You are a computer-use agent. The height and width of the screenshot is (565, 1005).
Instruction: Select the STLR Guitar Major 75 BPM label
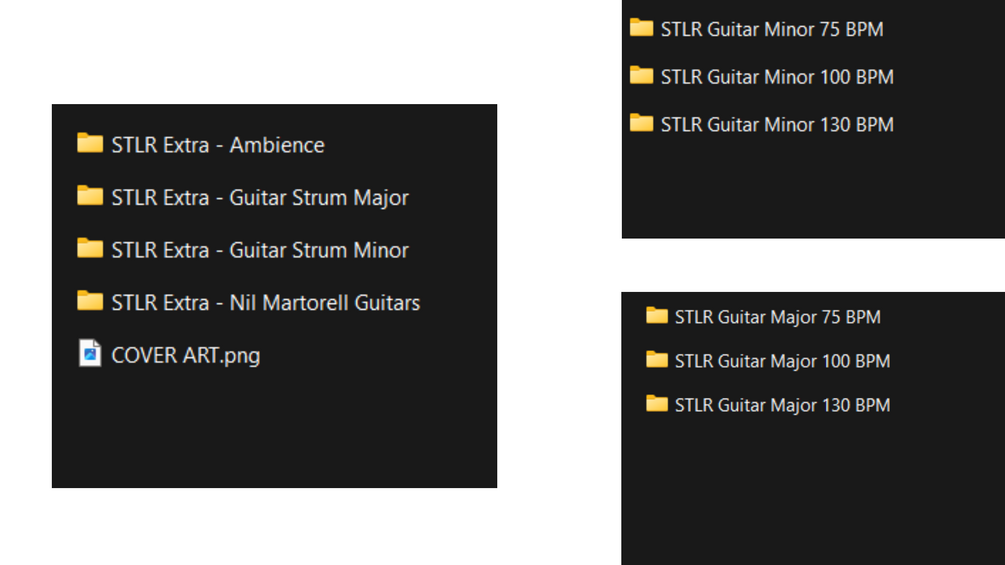click(x=778, y=317)
